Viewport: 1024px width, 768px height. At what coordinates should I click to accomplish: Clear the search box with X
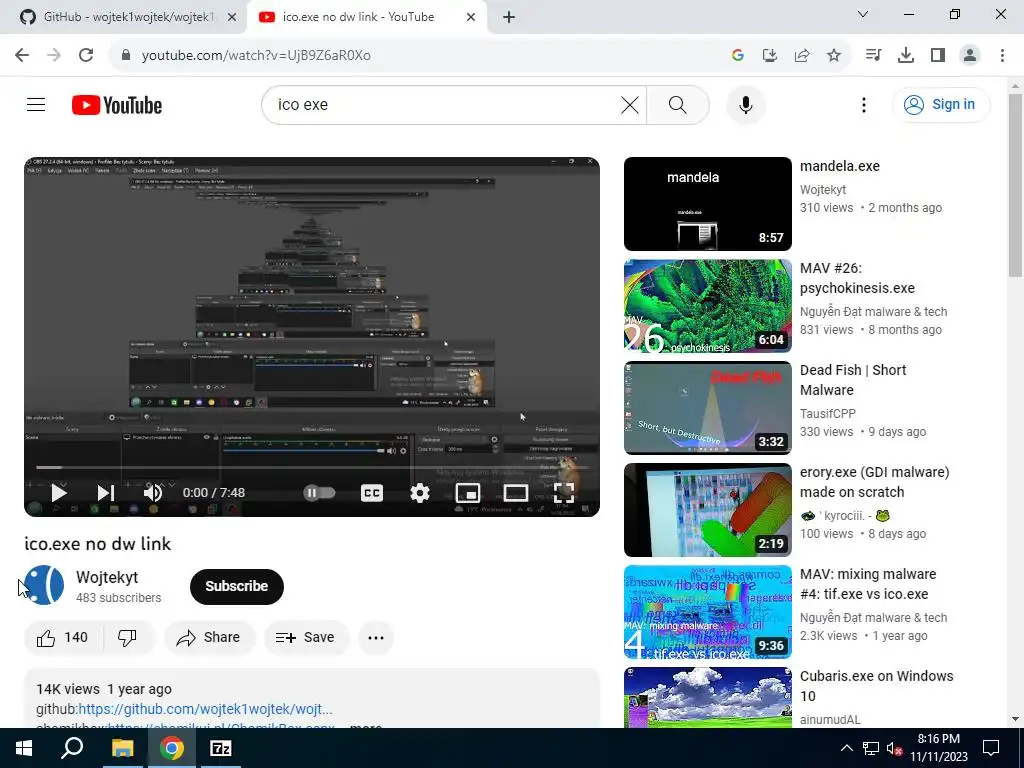[x=630, y=104]
